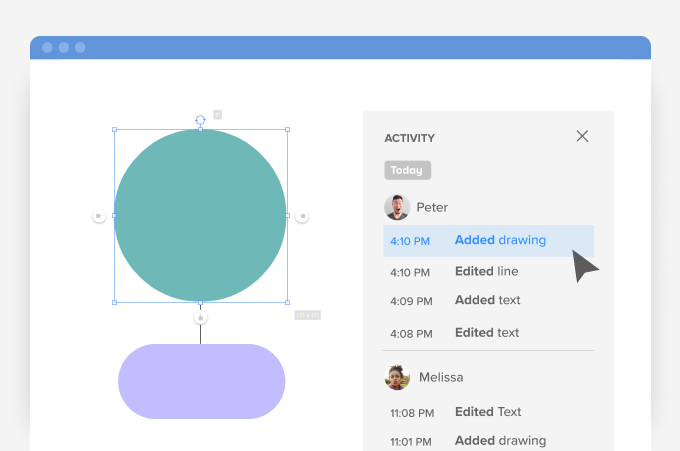Select the 4:10 PM Added drawing entry
680x451 pixels.
click(488, 241)
